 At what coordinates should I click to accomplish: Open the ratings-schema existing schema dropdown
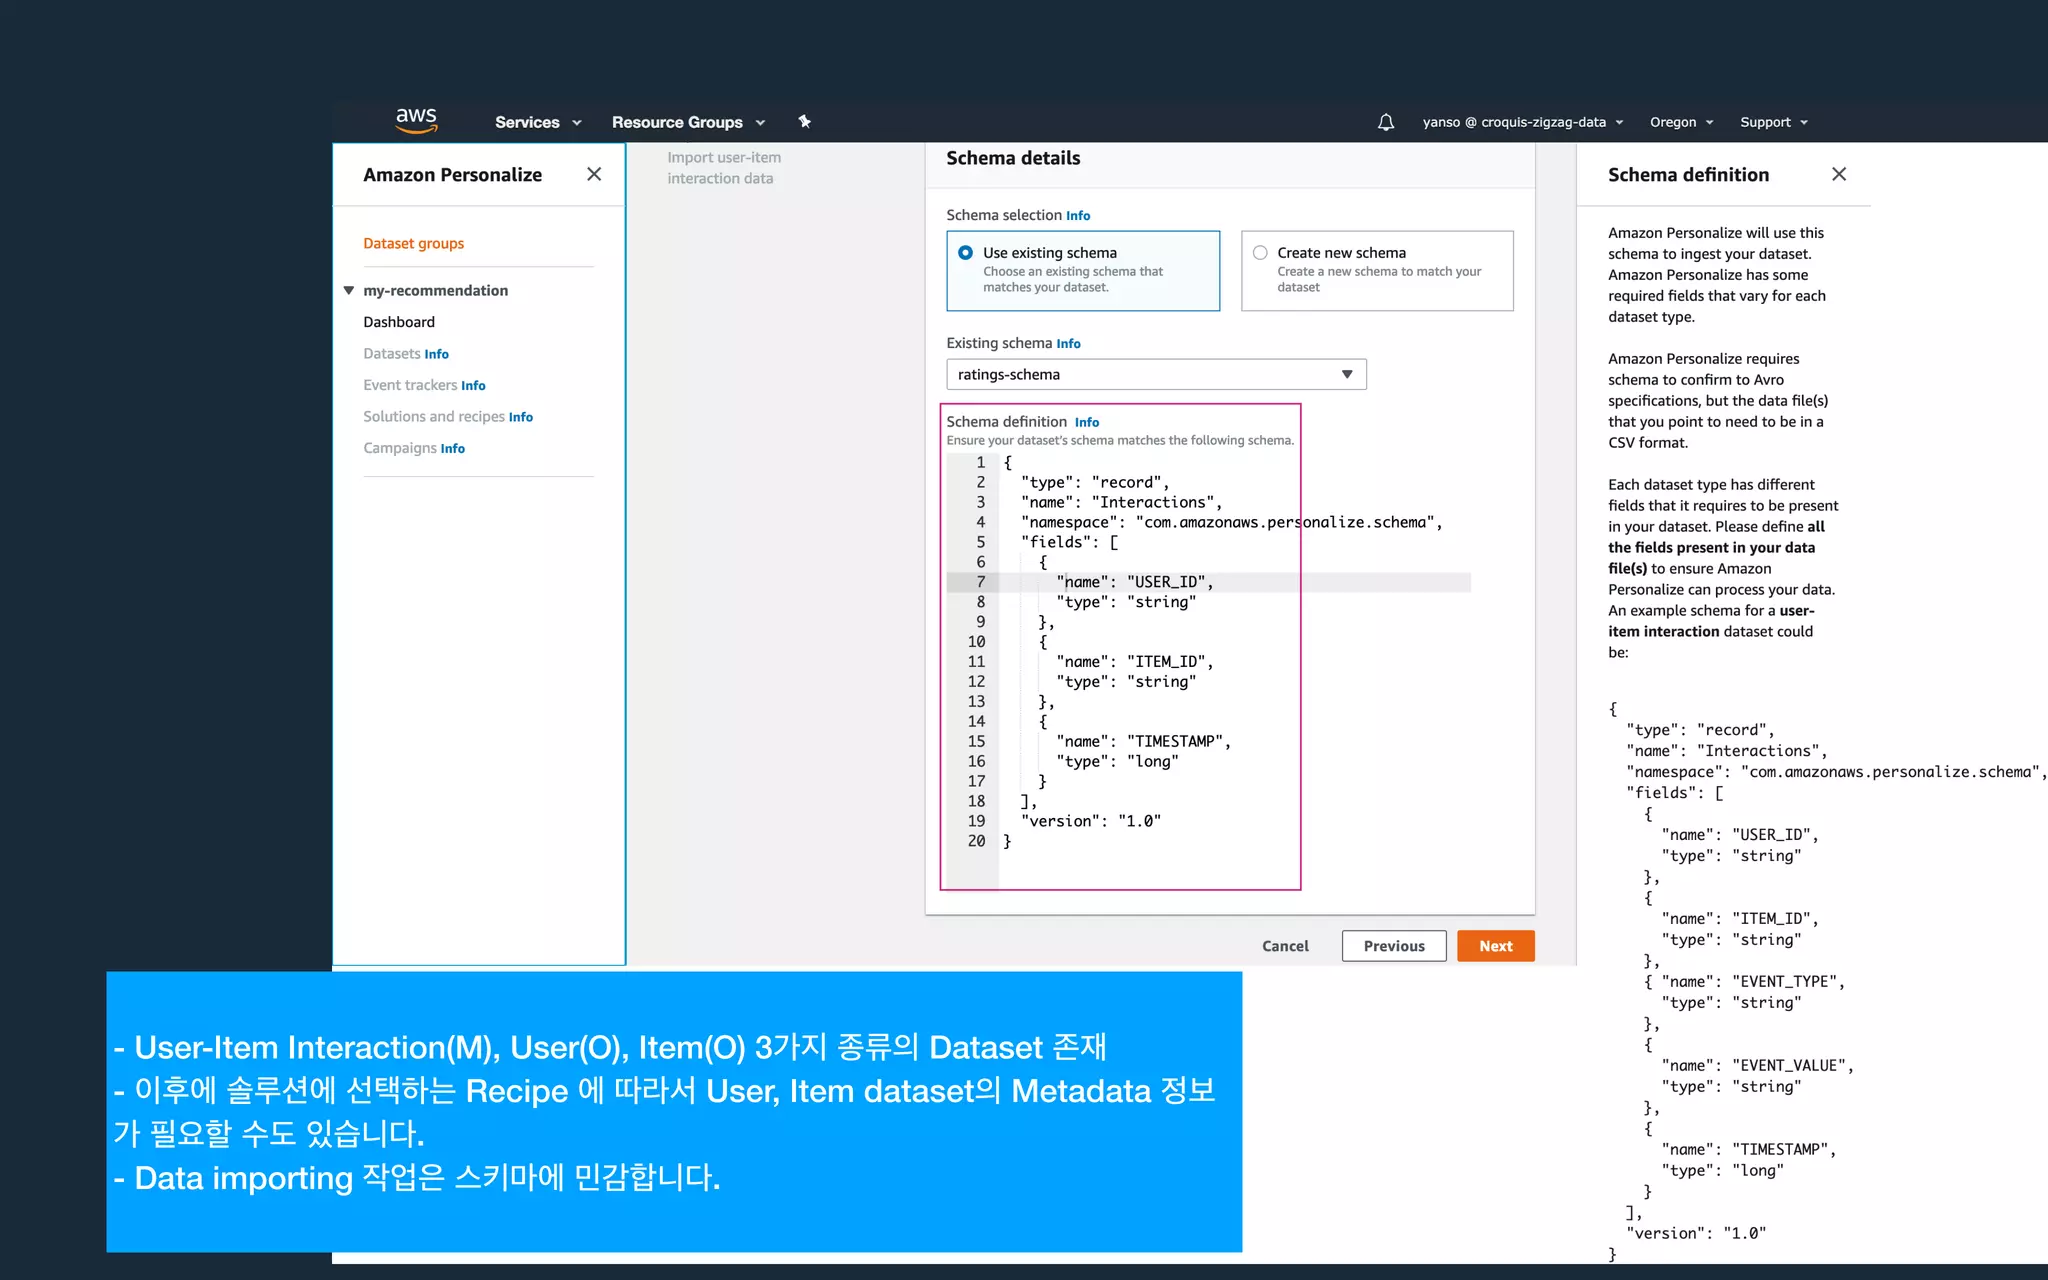pos(1156,374)
